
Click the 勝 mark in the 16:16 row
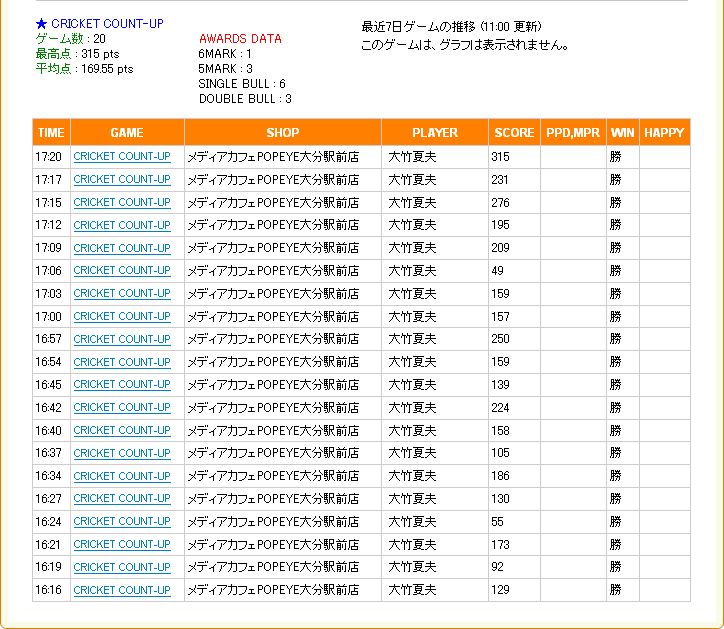(x=615, y=590)
